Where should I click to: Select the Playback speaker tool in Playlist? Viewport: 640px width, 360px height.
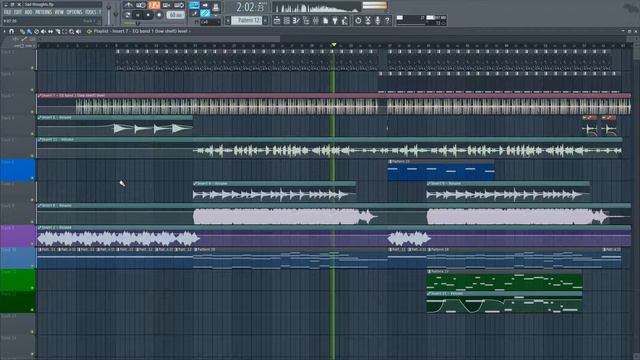[x=78, y=31]
